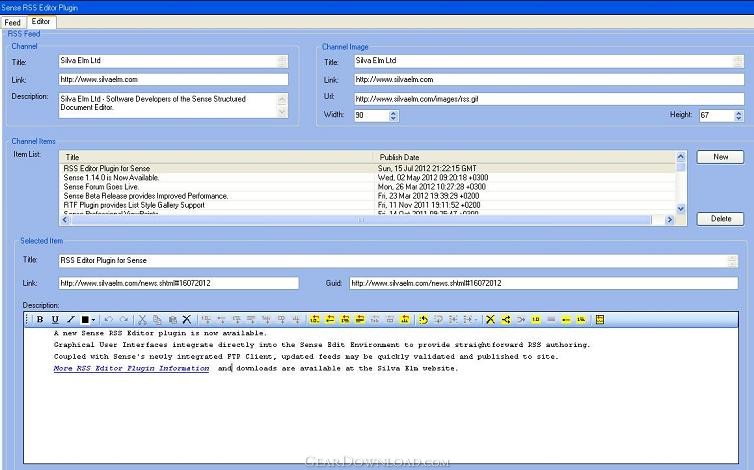Click the Selected Item Title field
This screenshot has width=754, height=470.
(x=398, y=261)
